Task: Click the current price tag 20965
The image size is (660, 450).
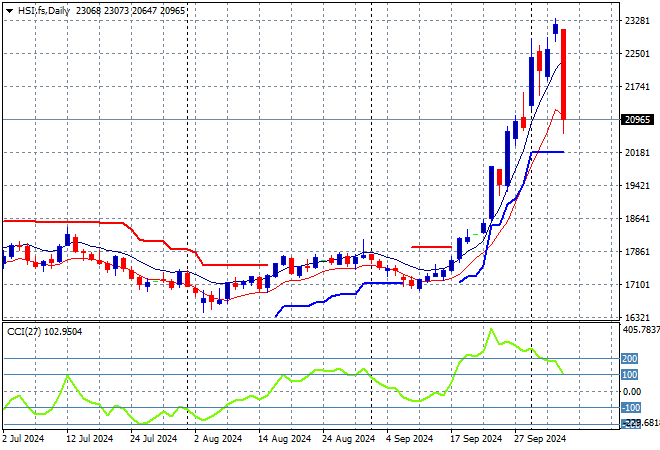Action: tap(637, 120)
